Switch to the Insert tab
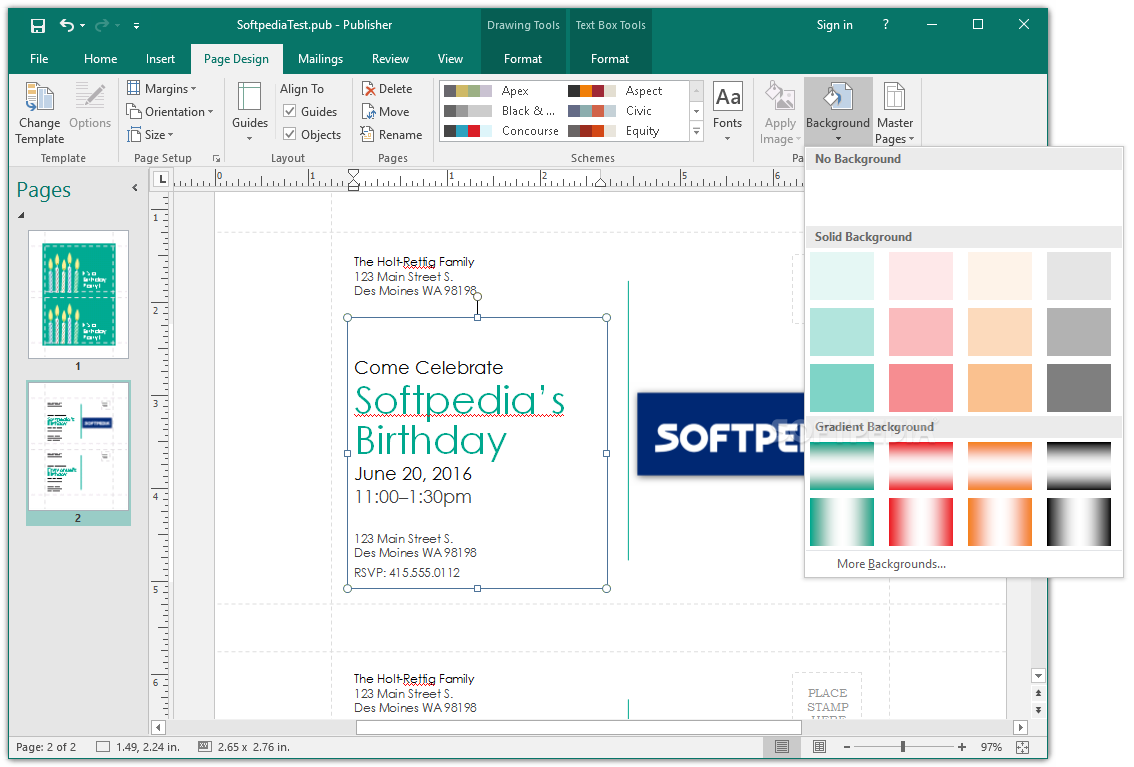1134x767 pixels. tap(160, 59)
